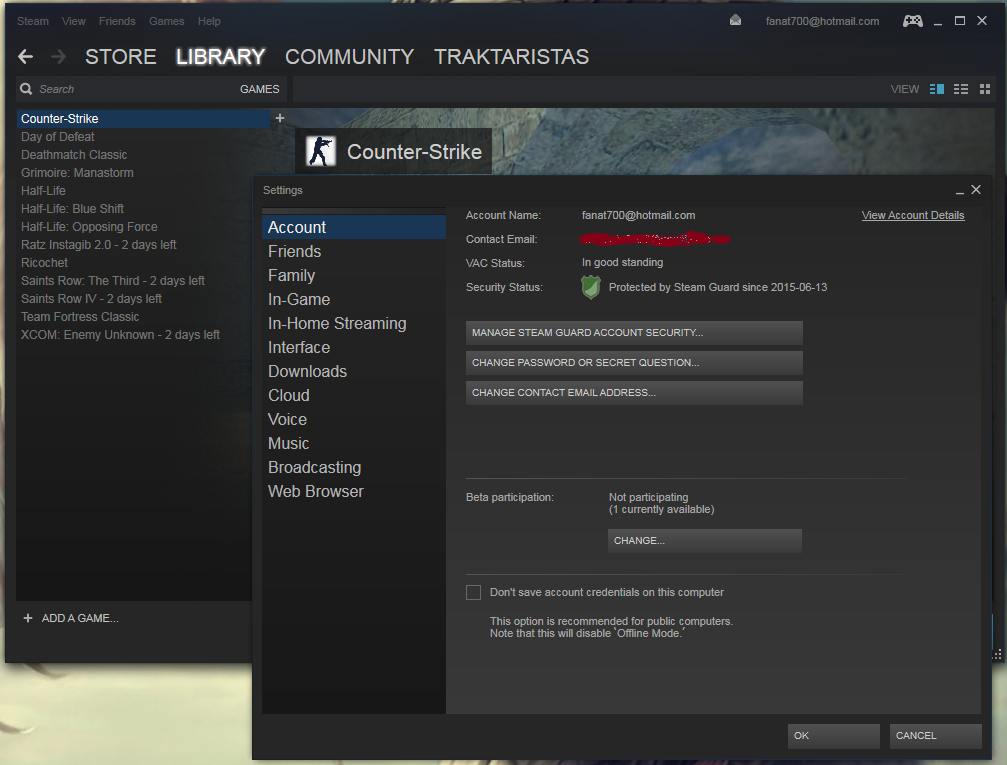Open the Steam menu

click(x=33, y=21)
